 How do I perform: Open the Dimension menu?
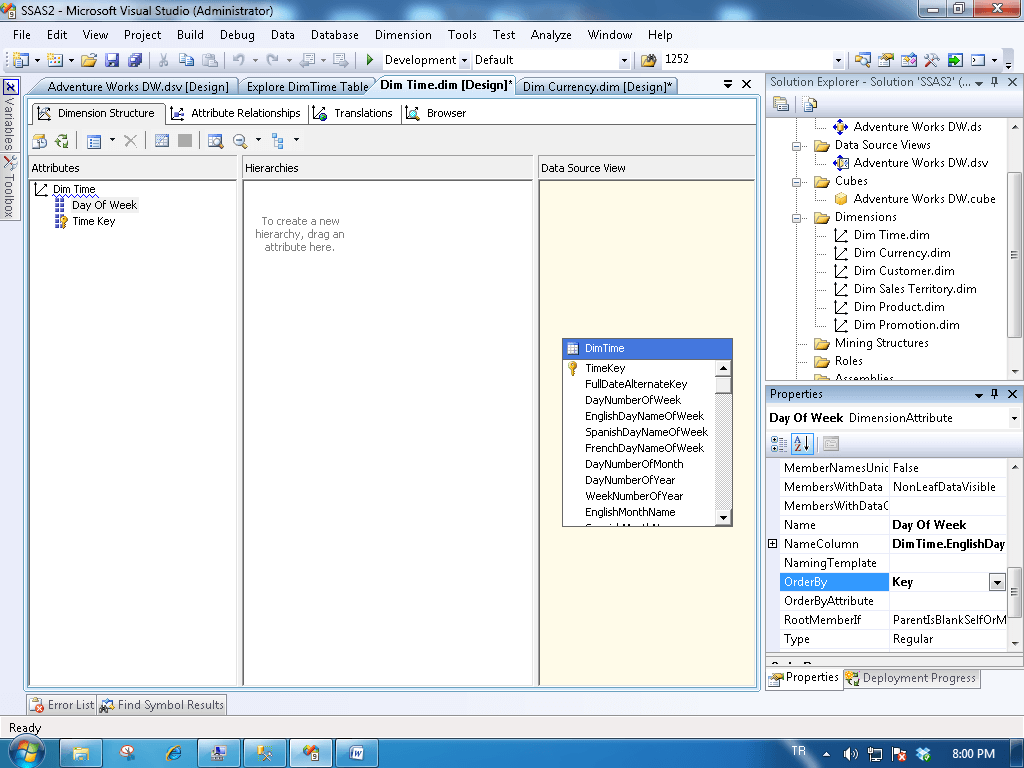coord(403,35)
